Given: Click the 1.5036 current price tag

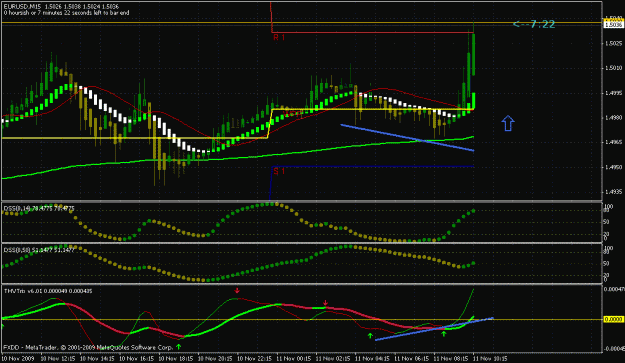Looking at the screenshot, I should pyautogui.click(x=613, y=25).
